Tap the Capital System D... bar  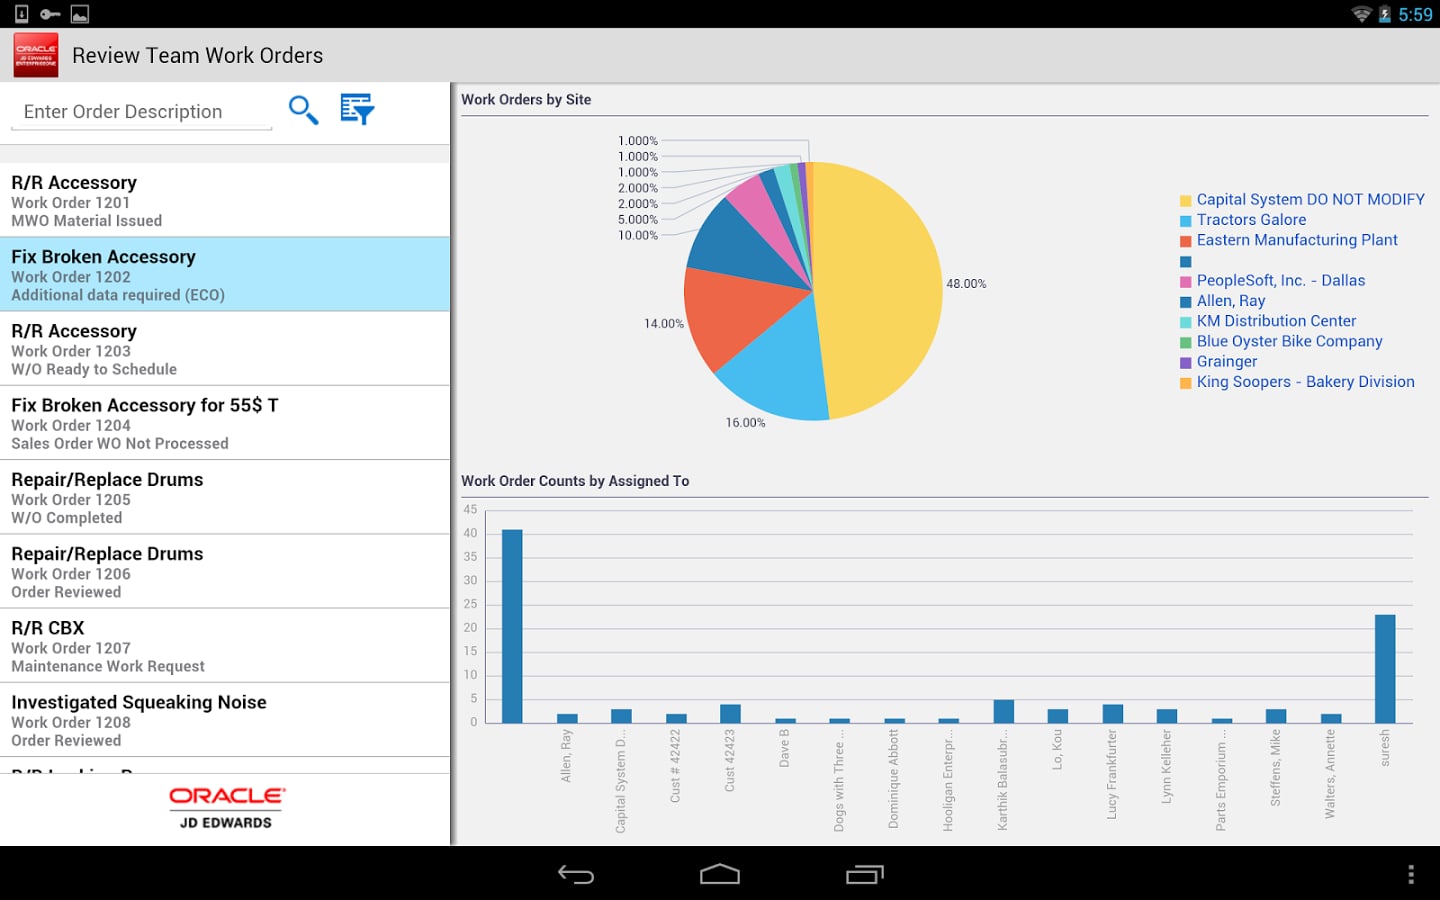[621, 716]
